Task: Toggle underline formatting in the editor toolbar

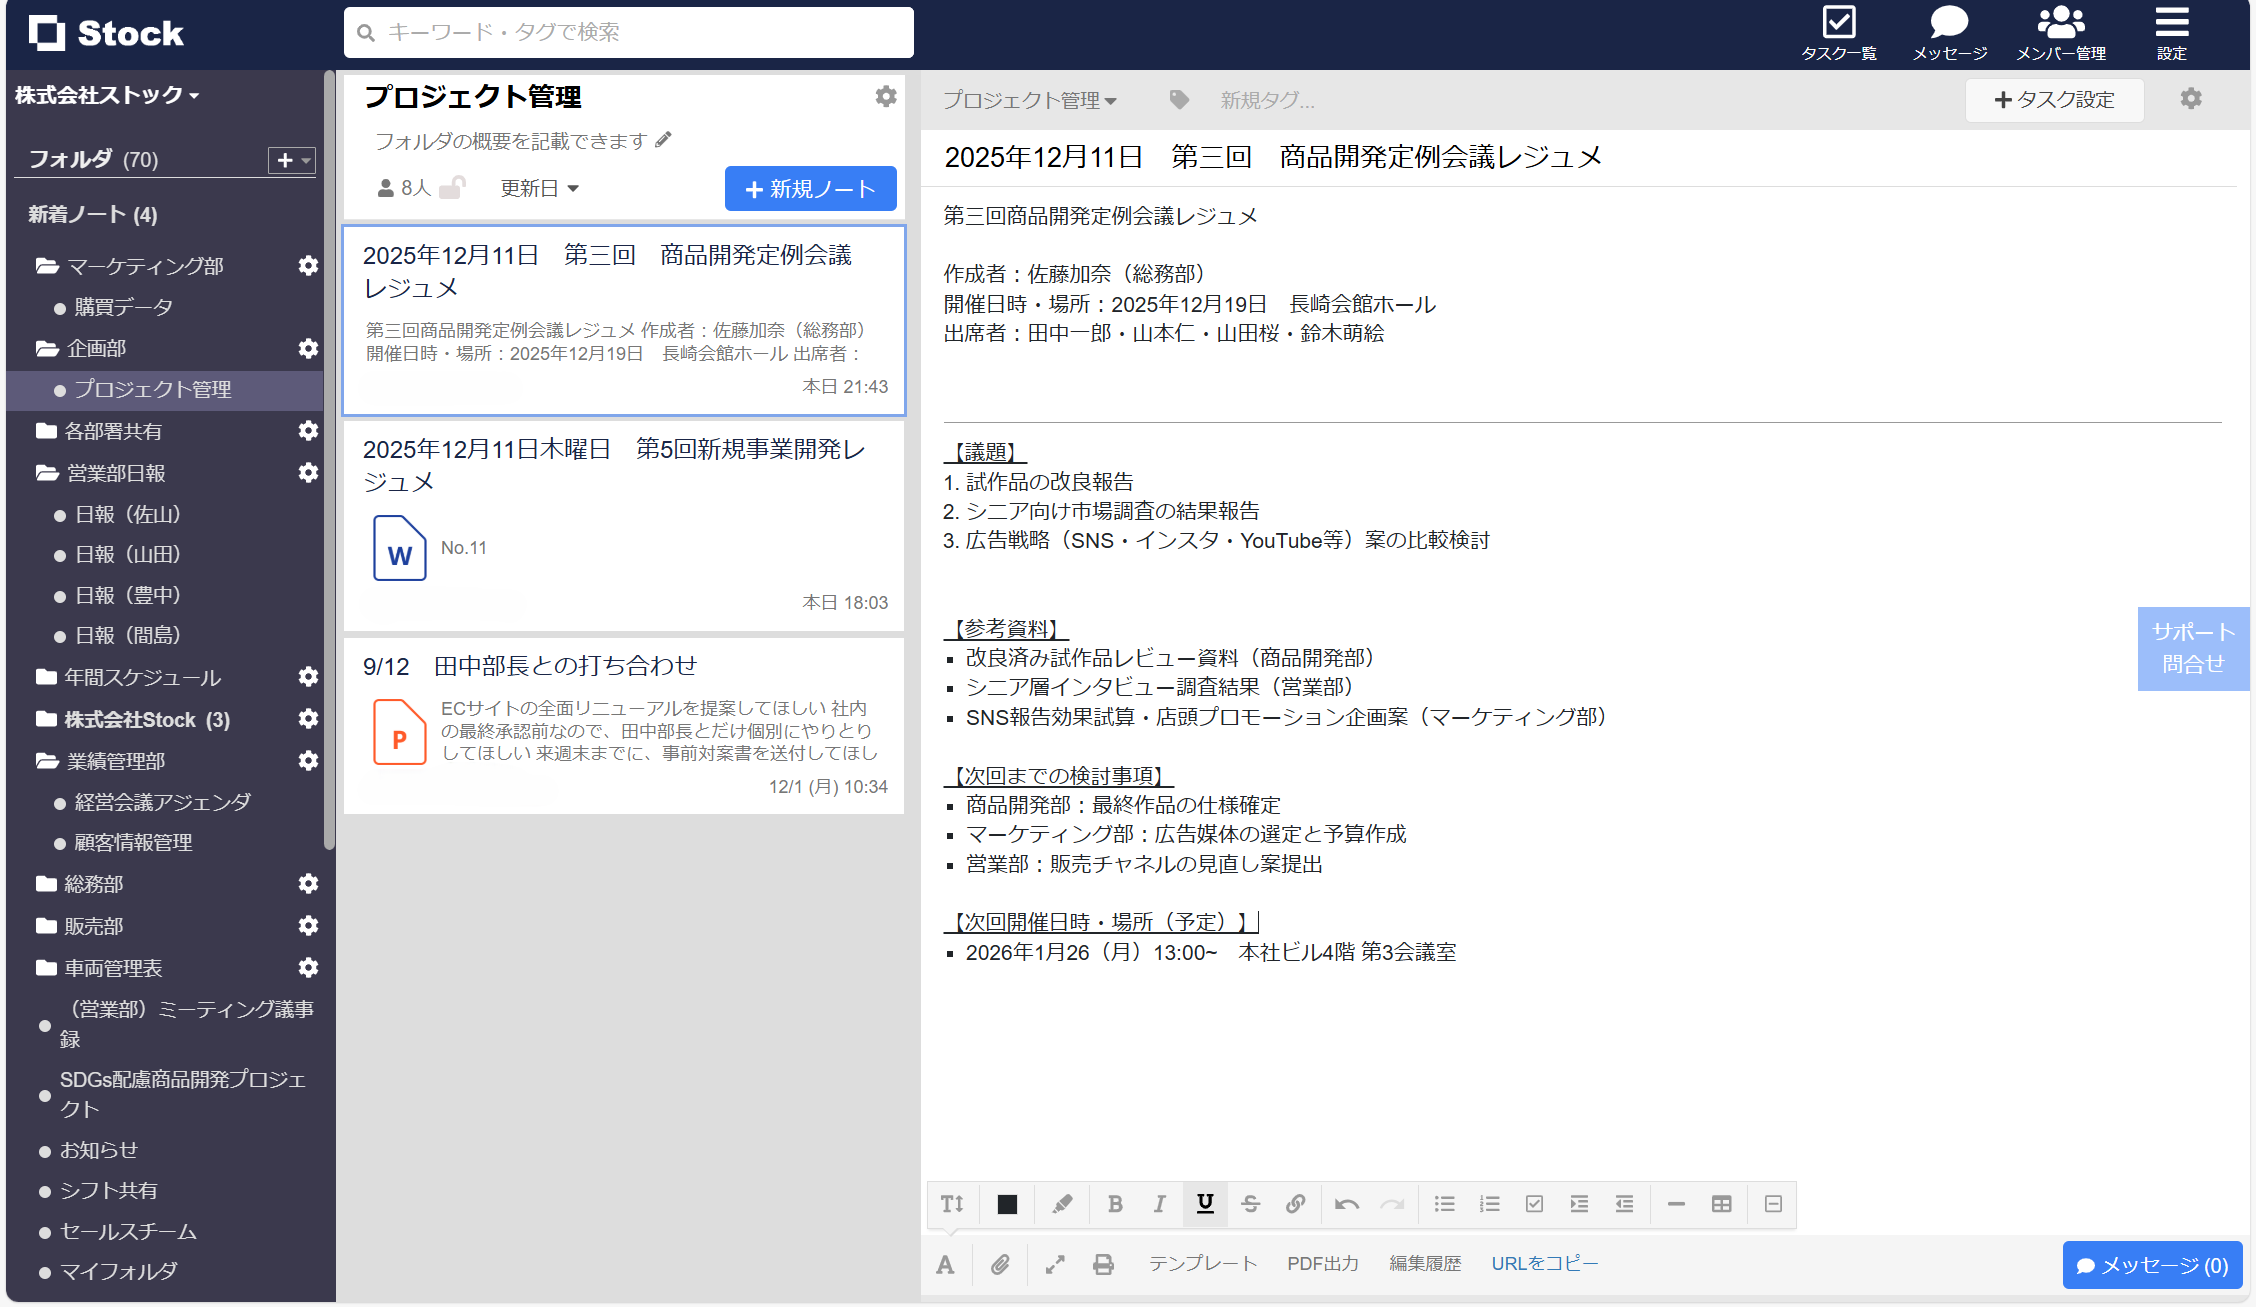Action: click(1205, 1204)
